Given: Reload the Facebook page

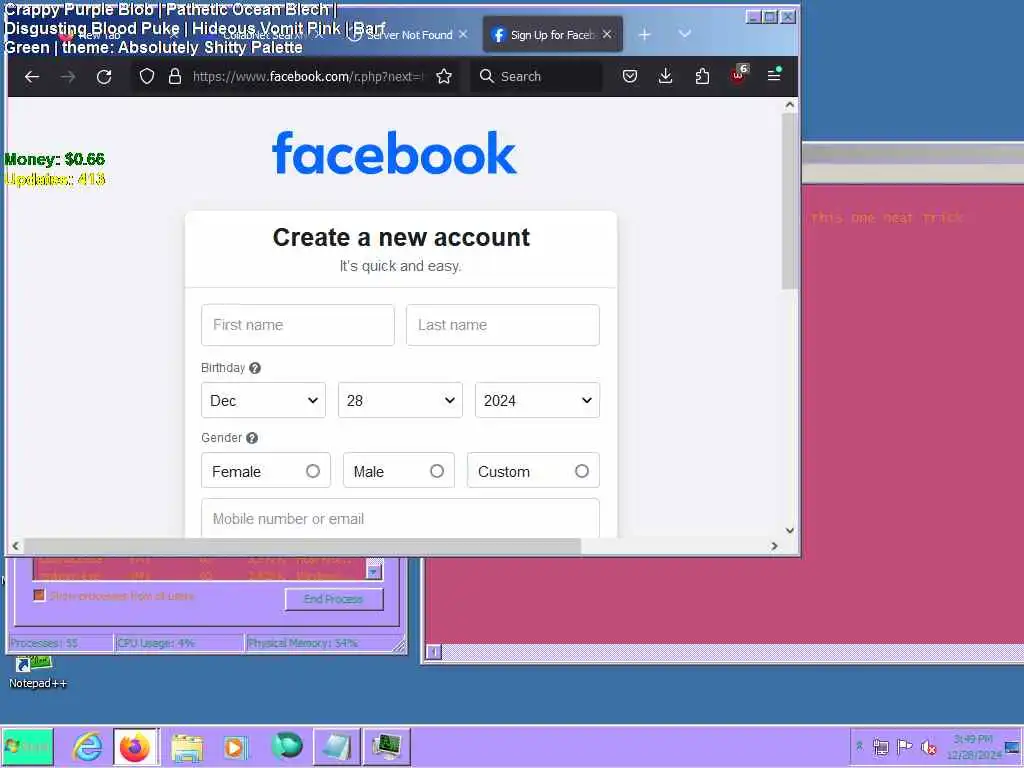Looking at the screenshot, I should point(104,76).
